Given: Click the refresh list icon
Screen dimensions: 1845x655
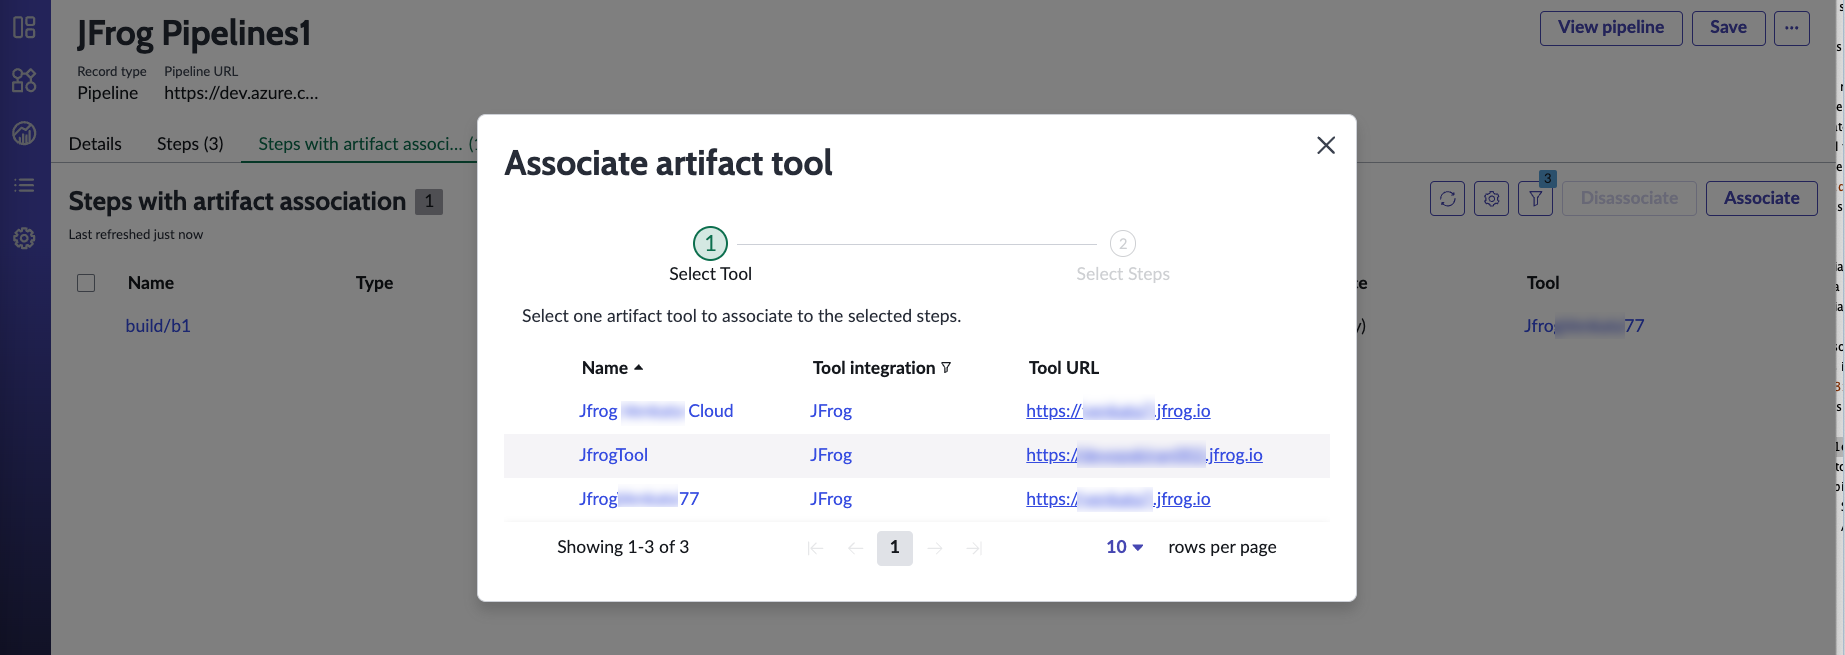Looking at the screenshot, I should coord(1447,198).
